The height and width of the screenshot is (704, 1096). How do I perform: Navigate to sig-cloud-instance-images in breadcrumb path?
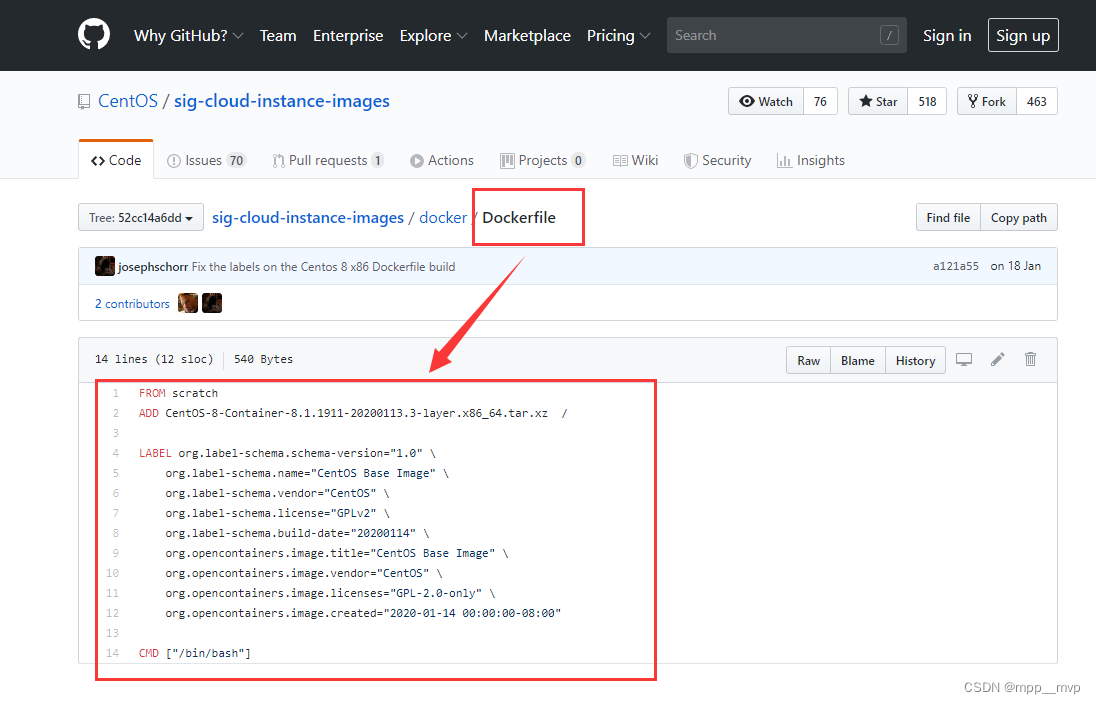click(308, 217)
